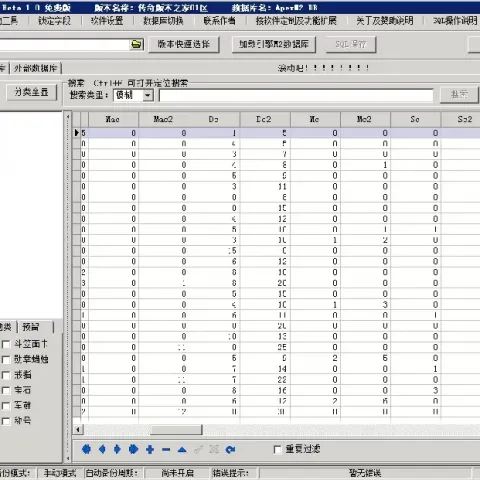Click the search button right of search box

(460, 95)
